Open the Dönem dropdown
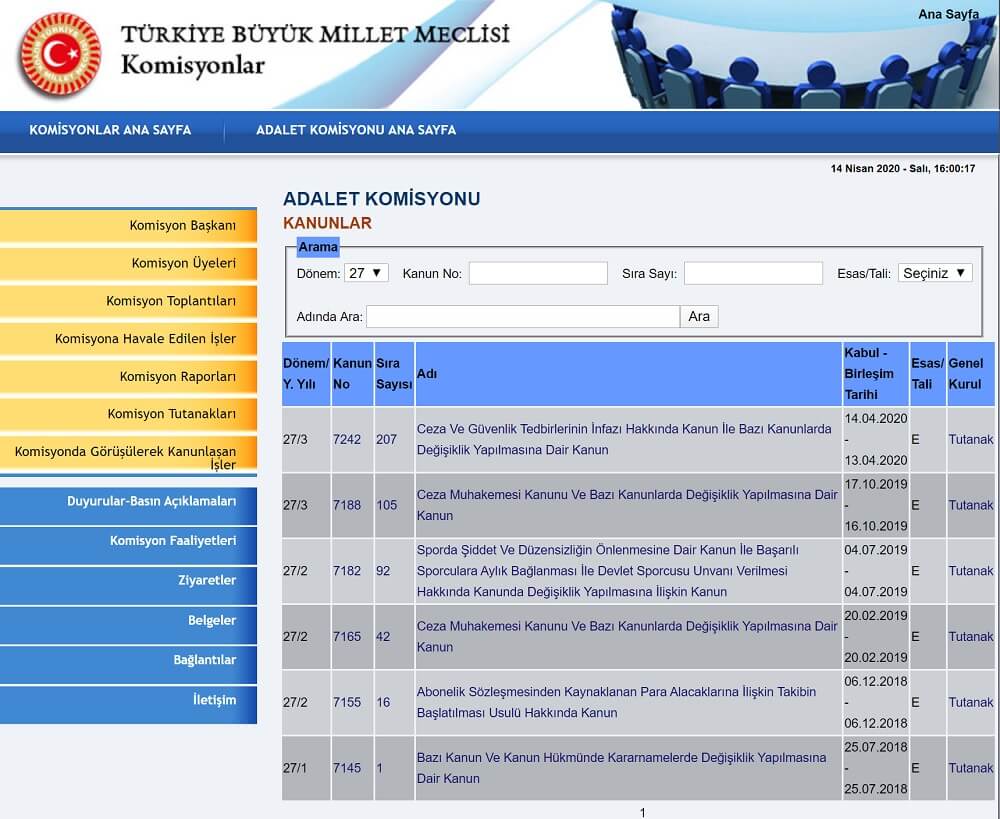 [x=366, y=273]
